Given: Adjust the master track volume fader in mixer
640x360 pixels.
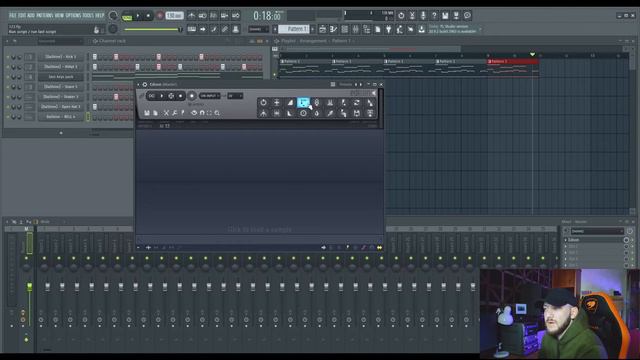Looking at the screenshot, I should [x=29, y=287].
